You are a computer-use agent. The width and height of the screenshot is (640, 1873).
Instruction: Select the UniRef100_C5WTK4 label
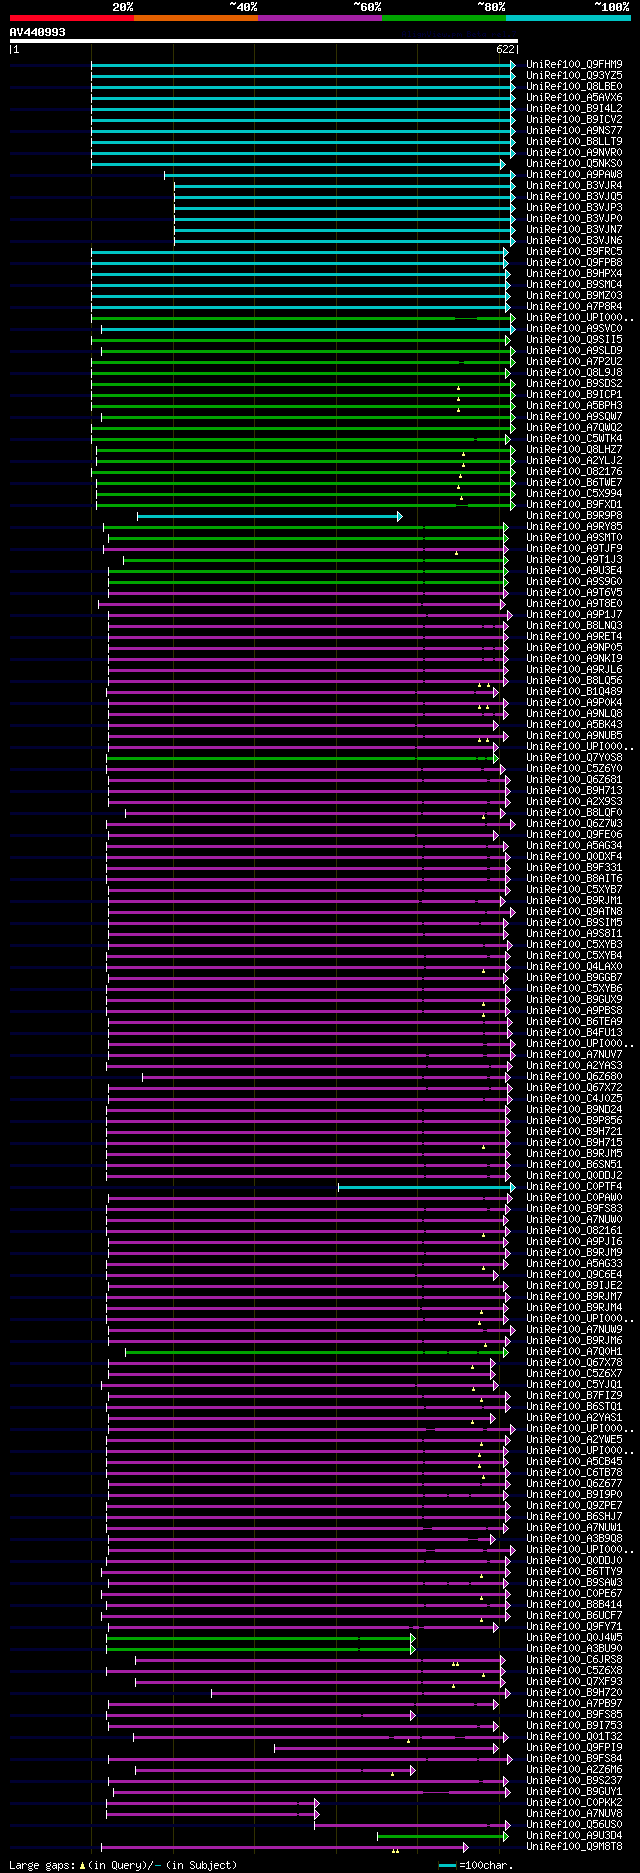pos(574,439)
